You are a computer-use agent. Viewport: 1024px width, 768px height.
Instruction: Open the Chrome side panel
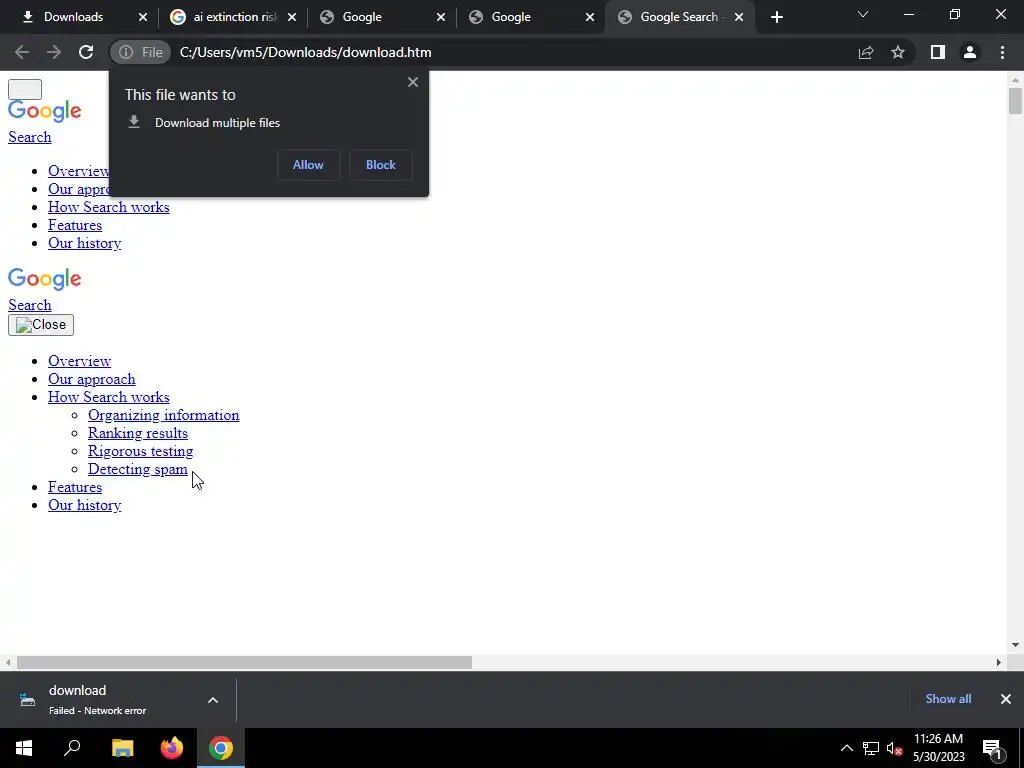click(938, 52)
